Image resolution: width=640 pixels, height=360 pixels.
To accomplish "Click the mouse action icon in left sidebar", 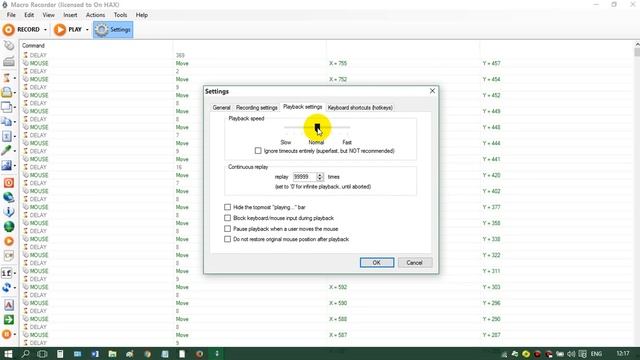I will pyautogui.click(x=9, y=46).
